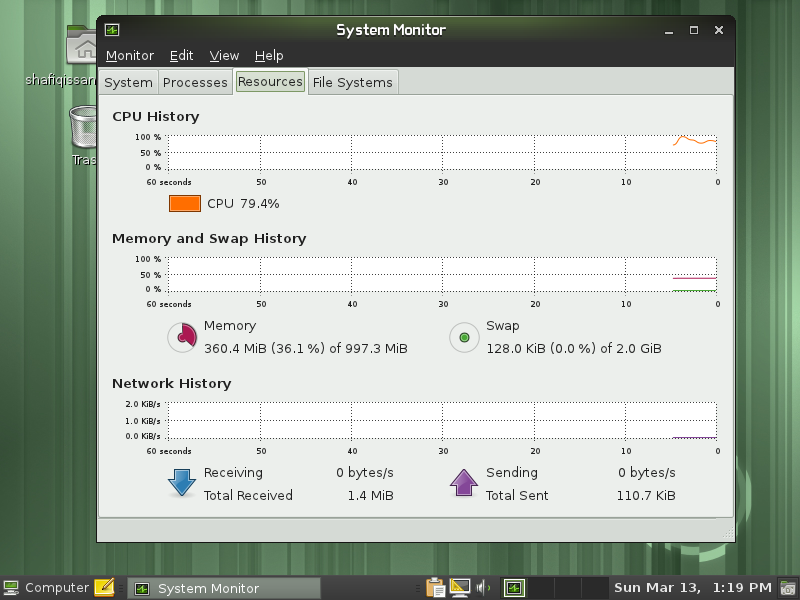This screenshot has height=600, width=800.
Task: Switch to the Processes tab
Action: click(195, 83)
